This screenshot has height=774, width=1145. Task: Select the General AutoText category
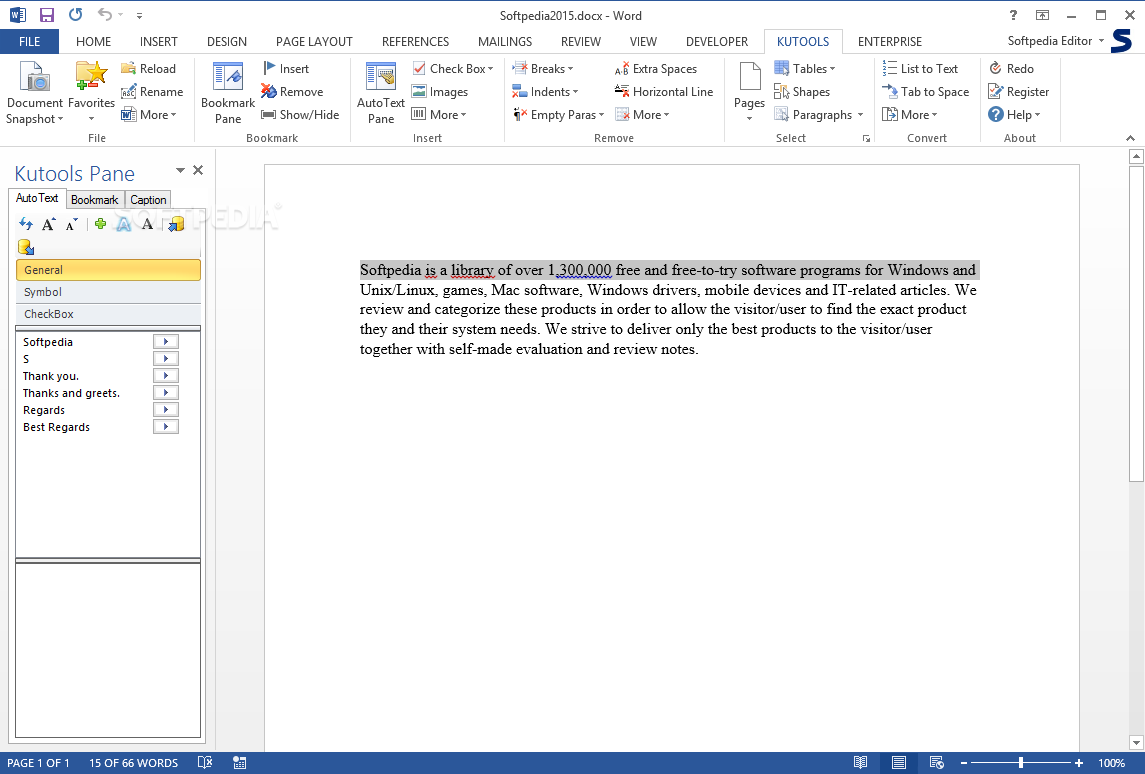point(108,270)
